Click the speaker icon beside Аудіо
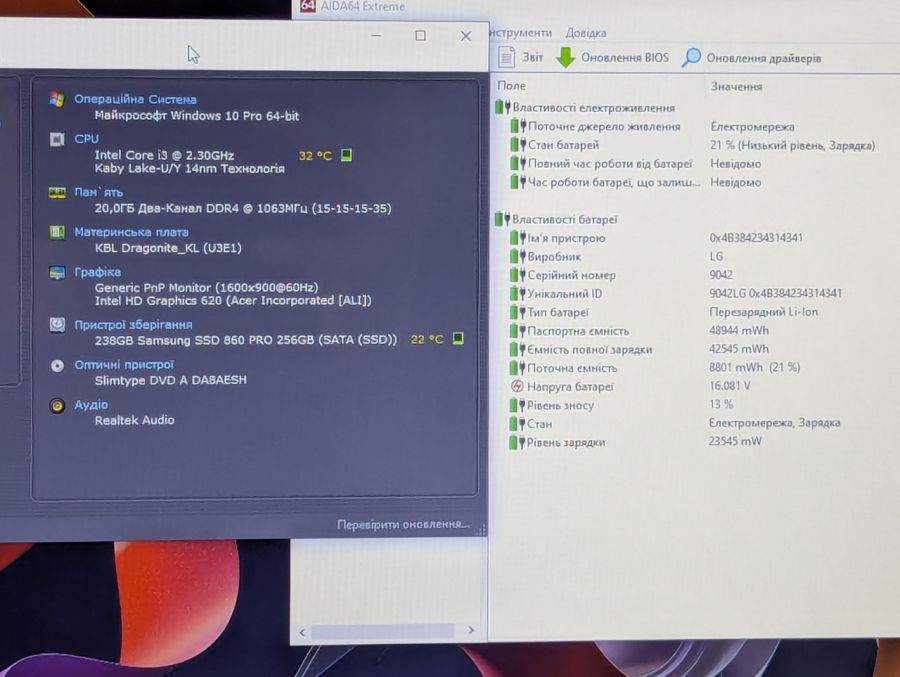The width and height of the screenshot is (900, 677). pyautogui.click(x=57, y=405)
